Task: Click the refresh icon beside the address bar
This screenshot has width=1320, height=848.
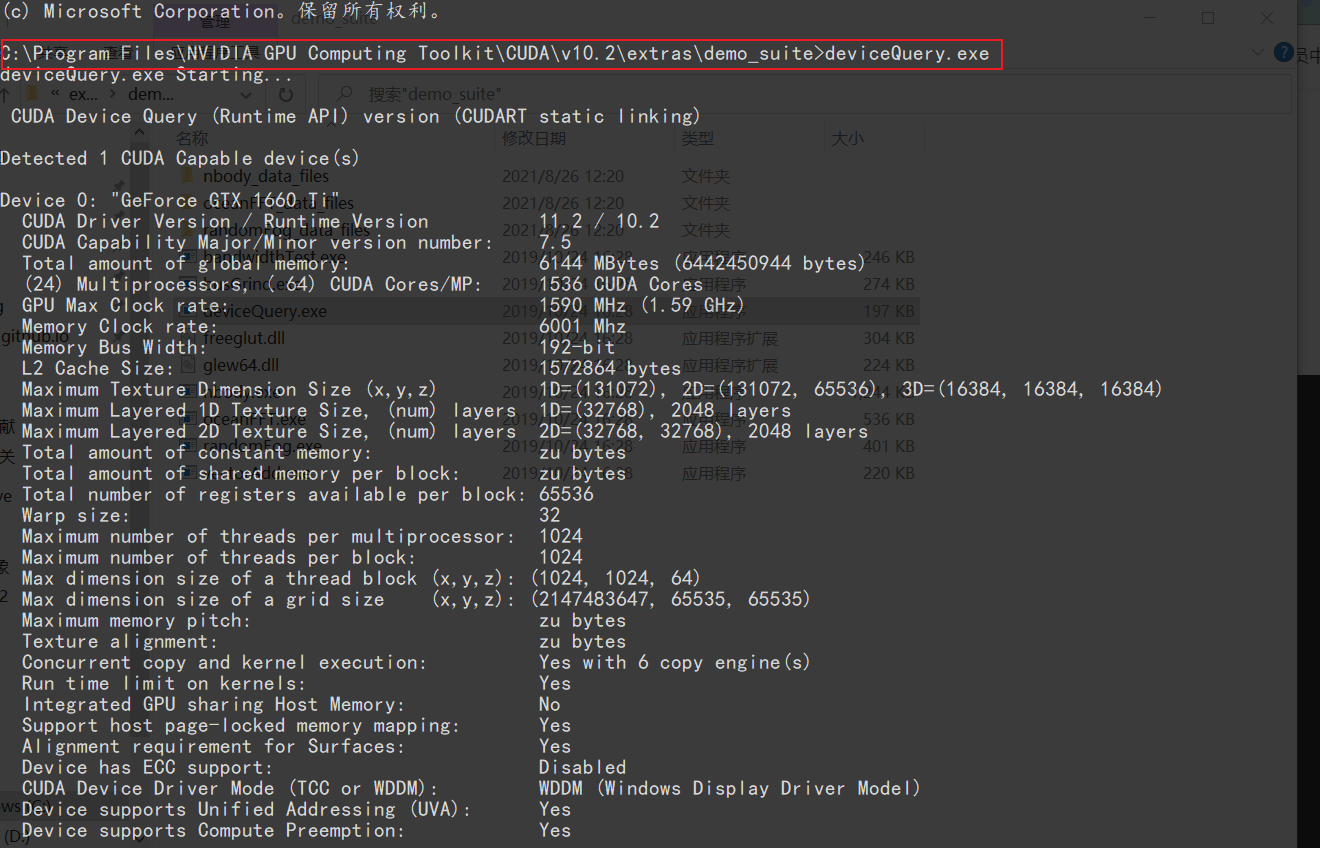Action: [x=287, y=93]
